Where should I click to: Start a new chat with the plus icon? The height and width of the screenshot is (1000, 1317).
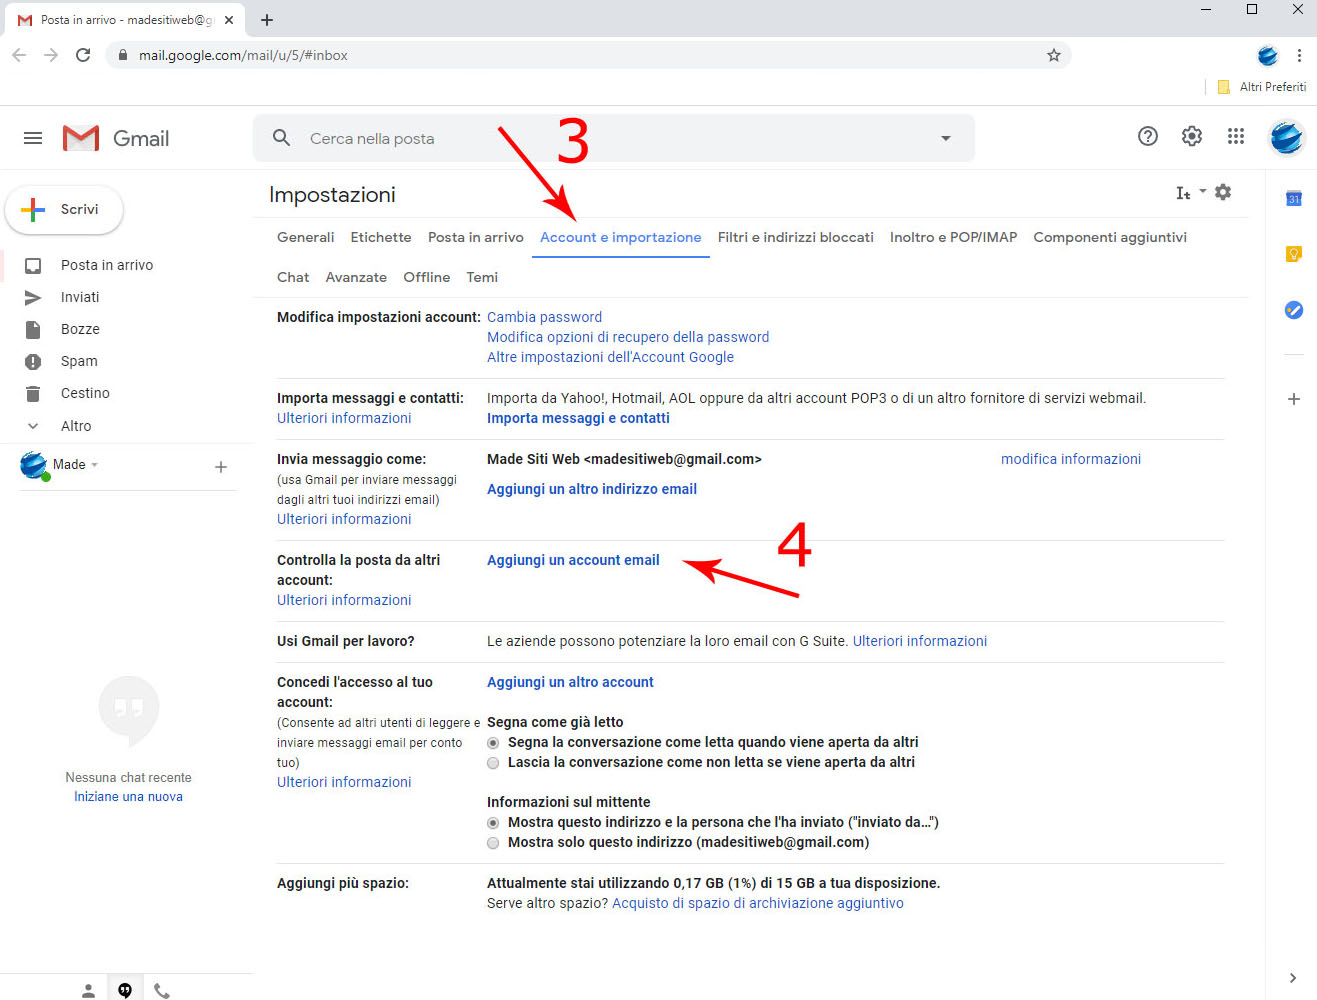click(x=221, y=467)
